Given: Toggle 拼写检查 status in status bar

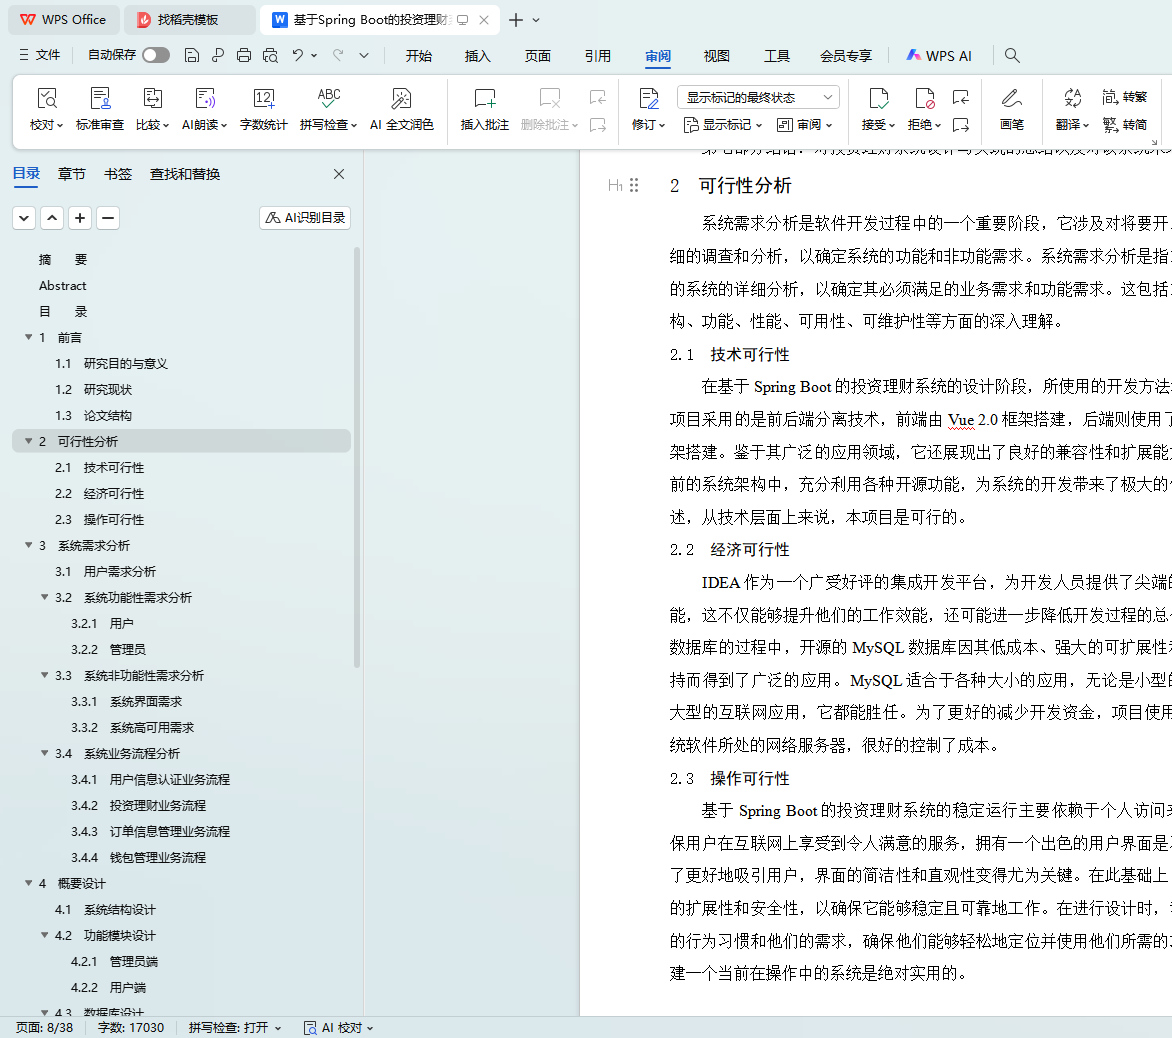Looking at the screenshot, I should point(234,1027).
